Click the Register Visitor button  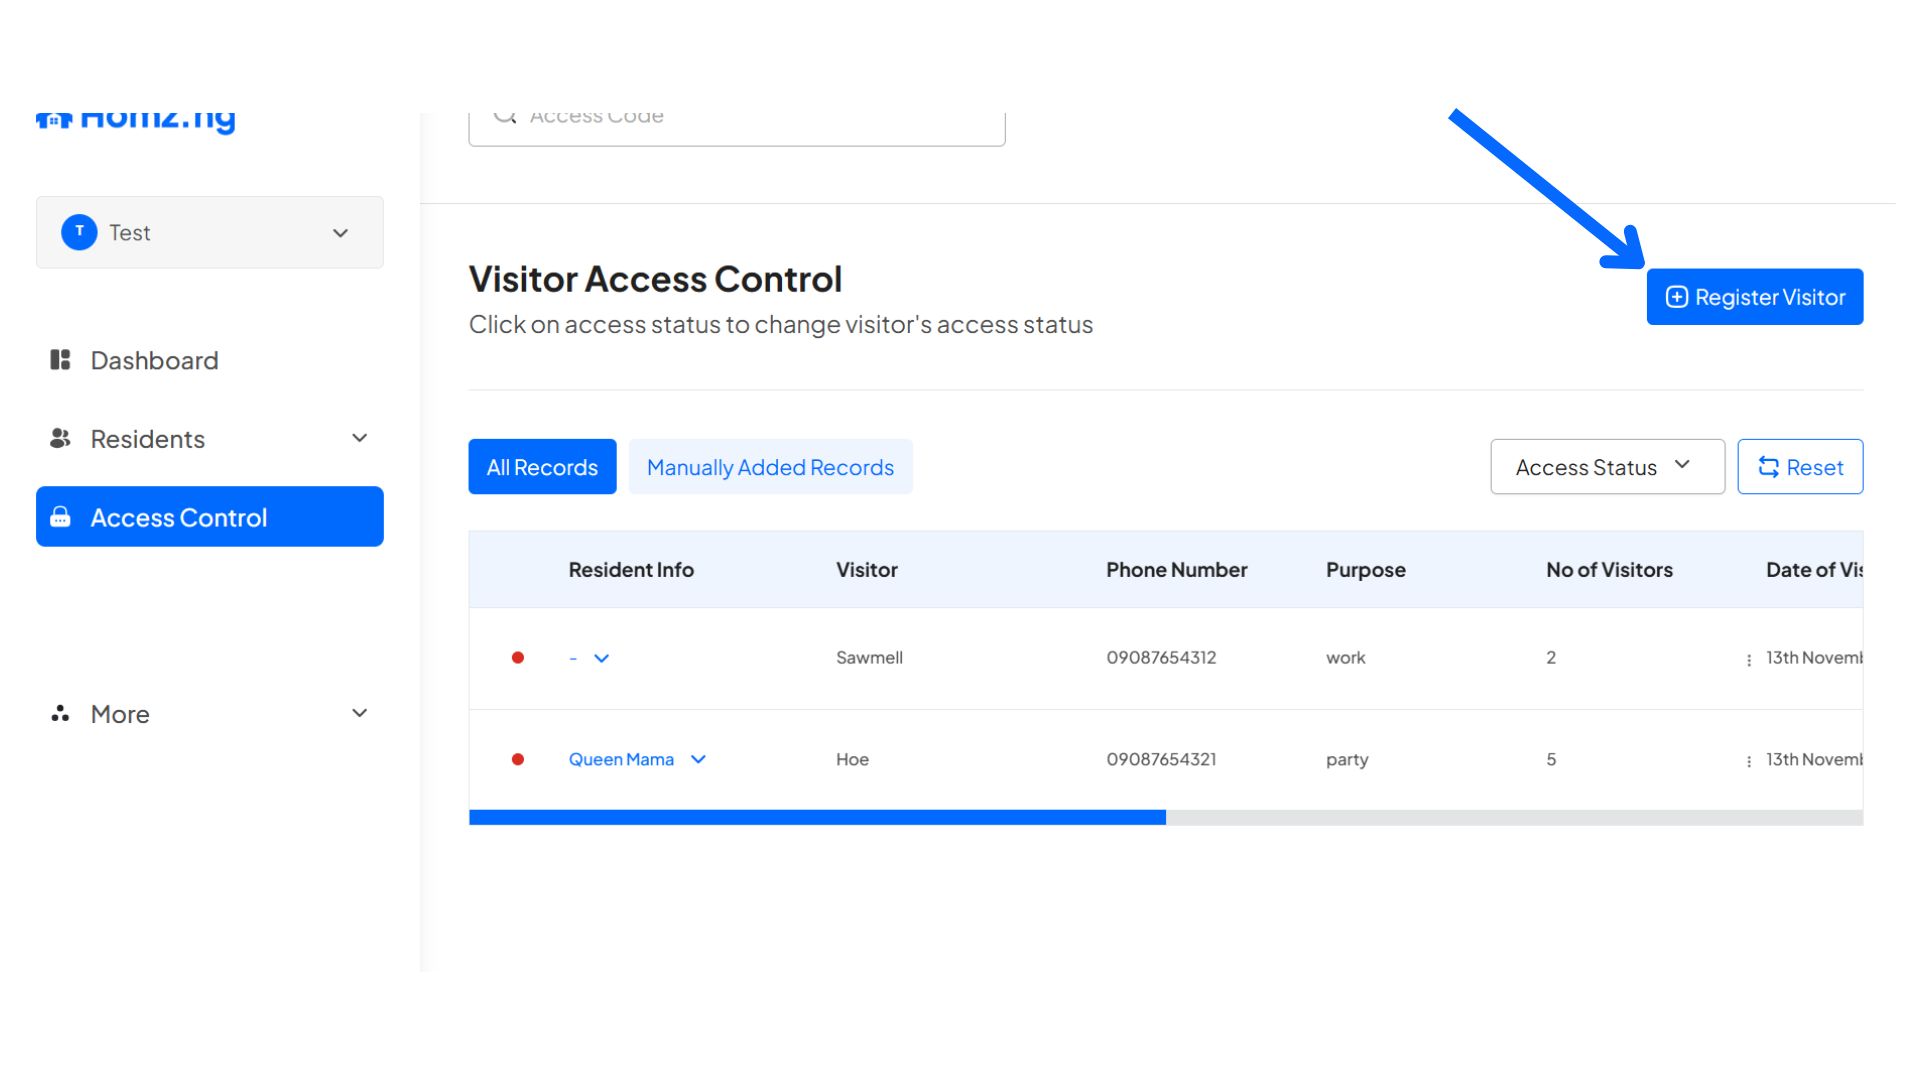[1755, 297]
